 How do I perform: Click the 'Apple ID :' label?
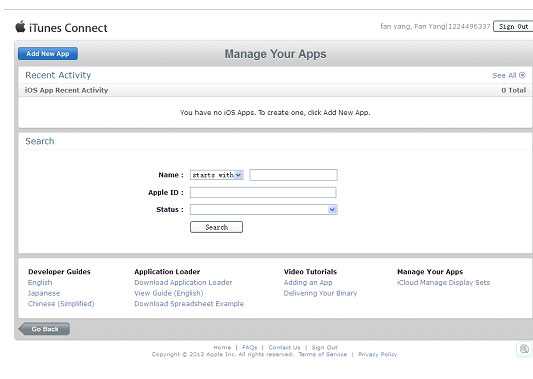click(x=166, y=192)
